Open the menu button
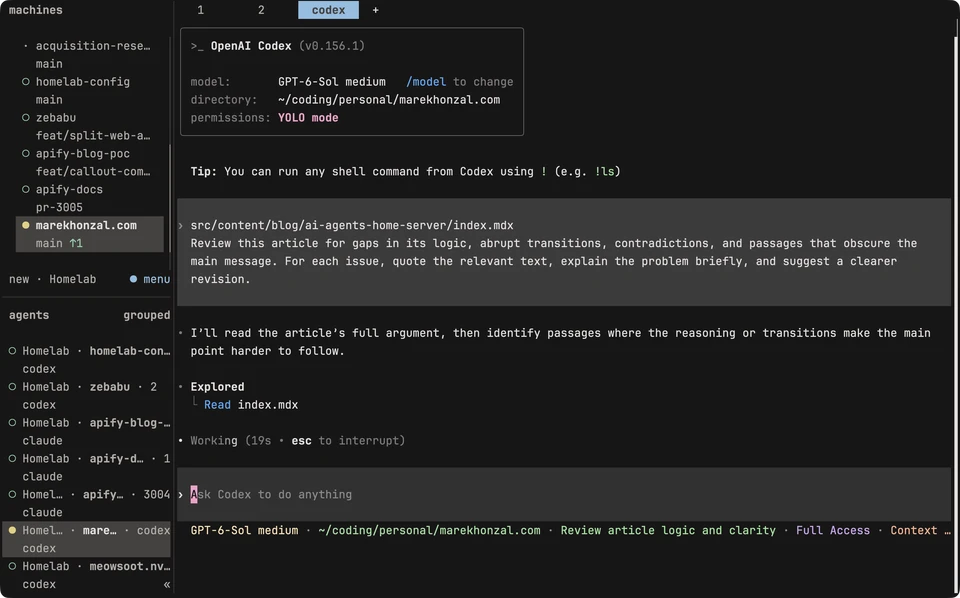Image resolution: width=960 pixels, height=598 pixels. 156,279
